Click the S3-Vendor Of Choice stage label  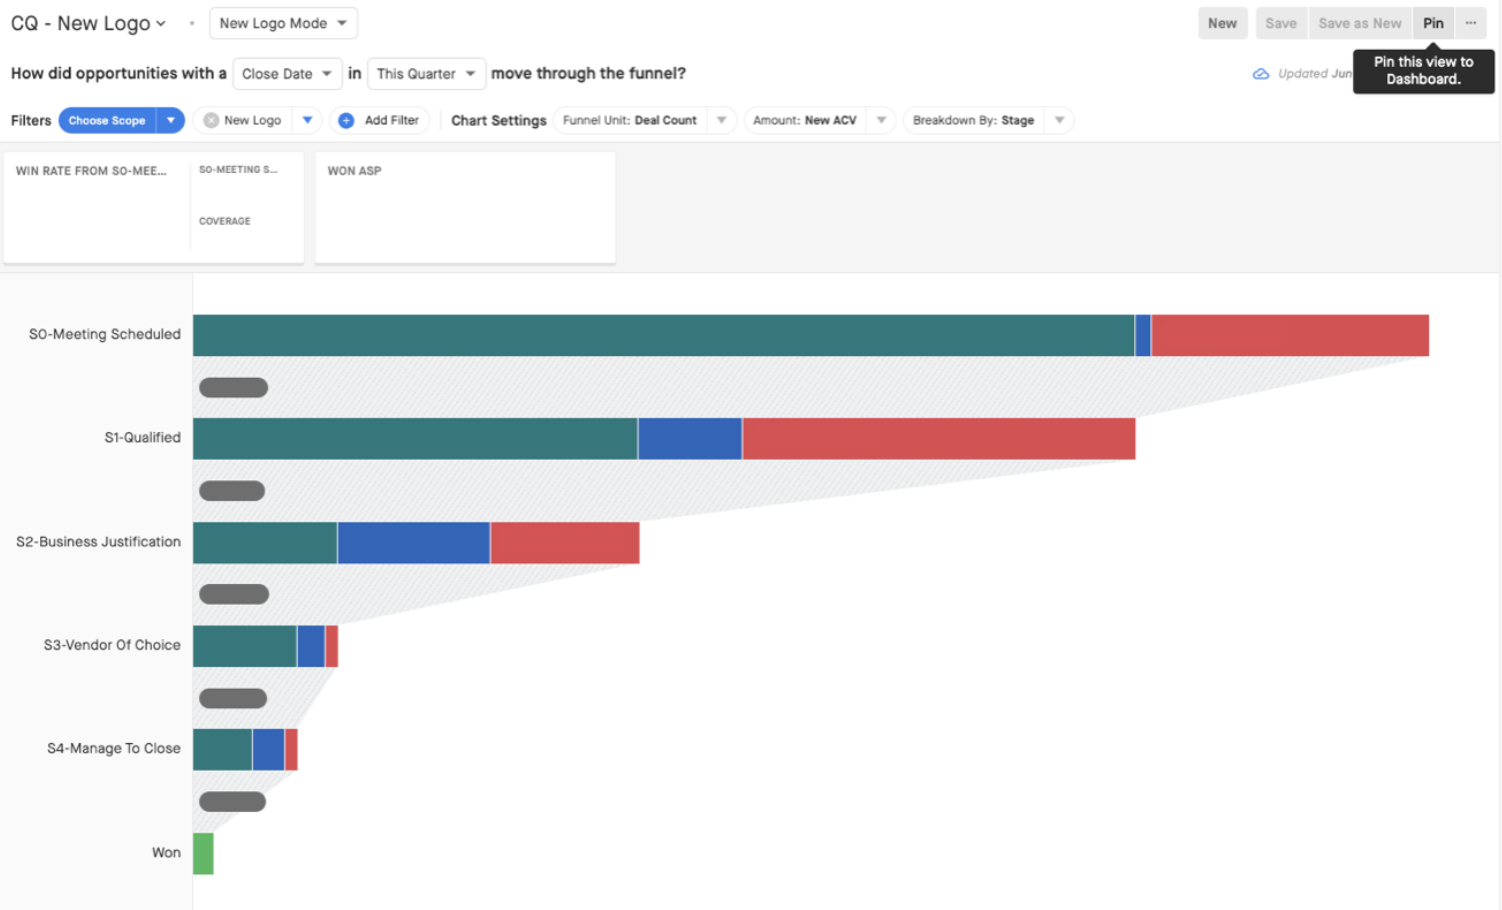coord(112,645)
